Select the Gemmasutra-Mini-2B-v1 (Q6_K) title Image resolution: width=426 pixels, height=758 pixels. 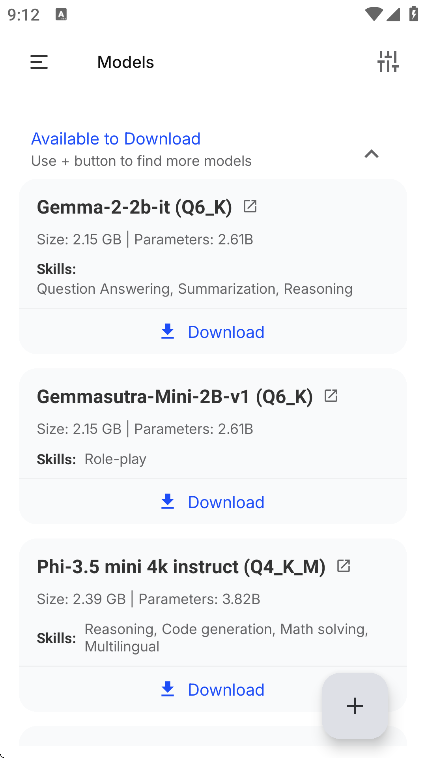pos(175,397)
